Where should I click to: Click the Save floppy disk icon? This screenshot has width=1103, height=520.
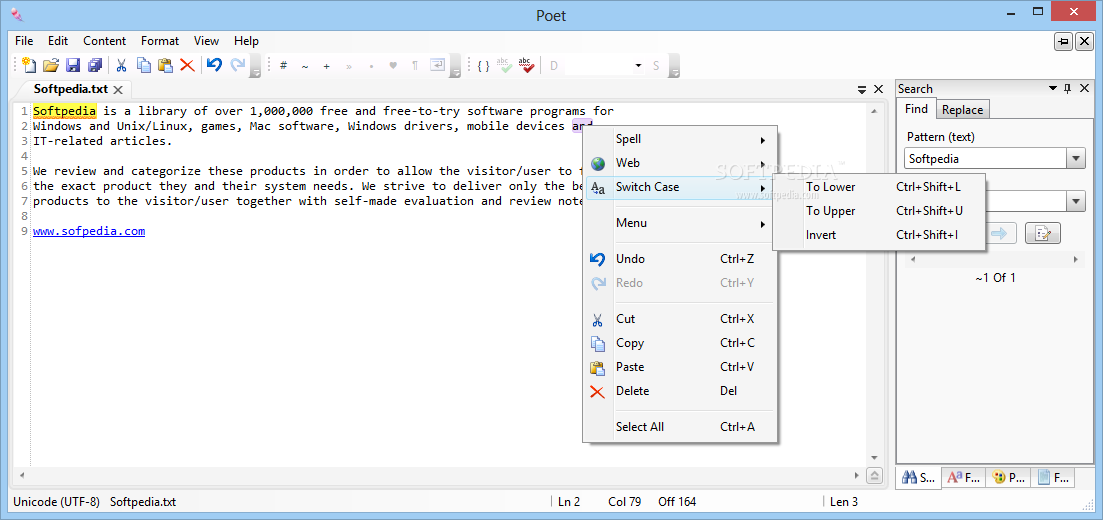click(72, 65)
